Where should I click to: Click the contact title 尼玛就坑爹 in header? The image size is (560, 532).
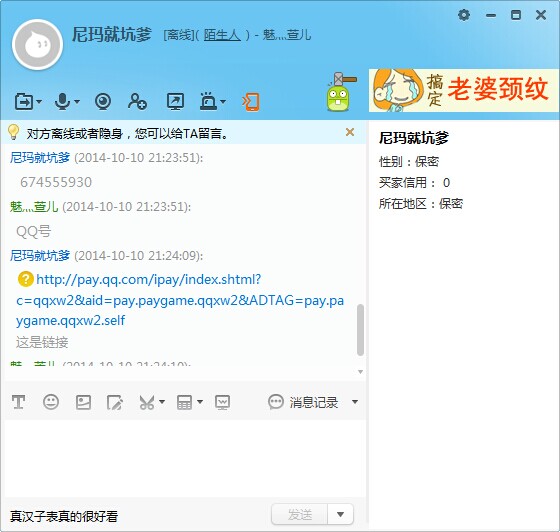point(112,35)
